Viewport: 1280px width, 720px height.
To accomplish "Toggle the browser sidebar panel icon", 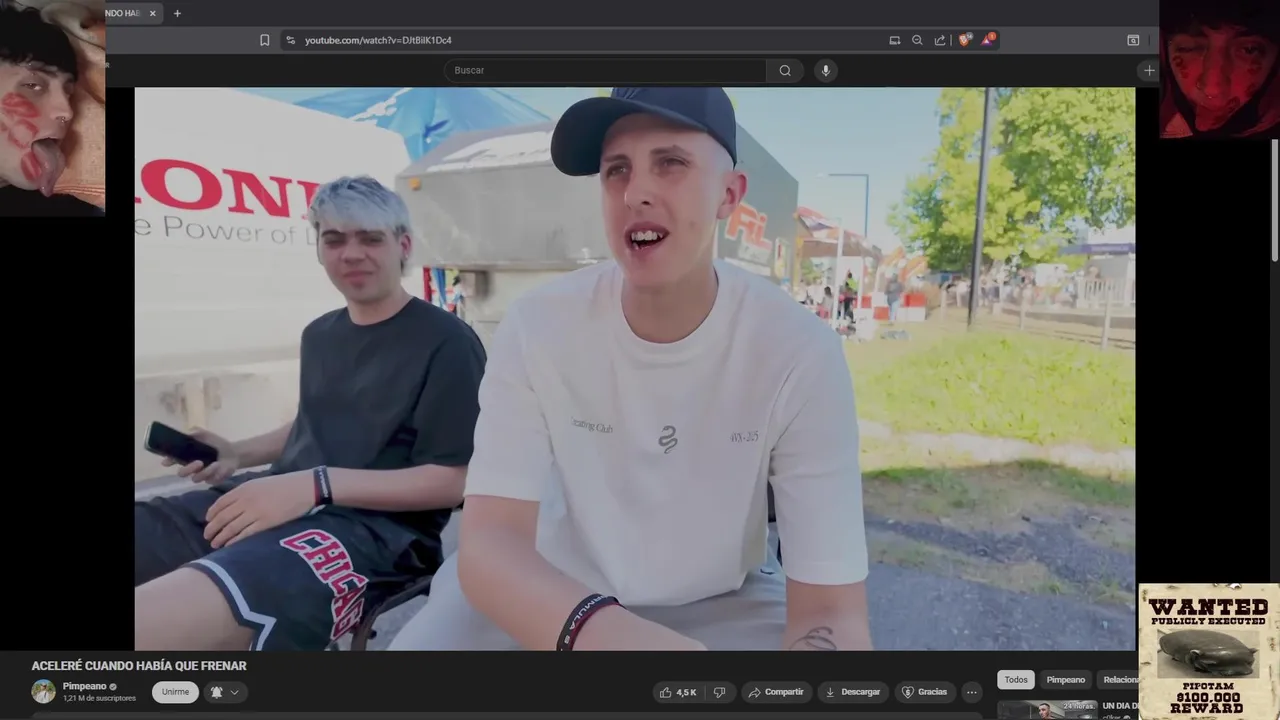I will pyautogui.click(x=1133, y=40).
